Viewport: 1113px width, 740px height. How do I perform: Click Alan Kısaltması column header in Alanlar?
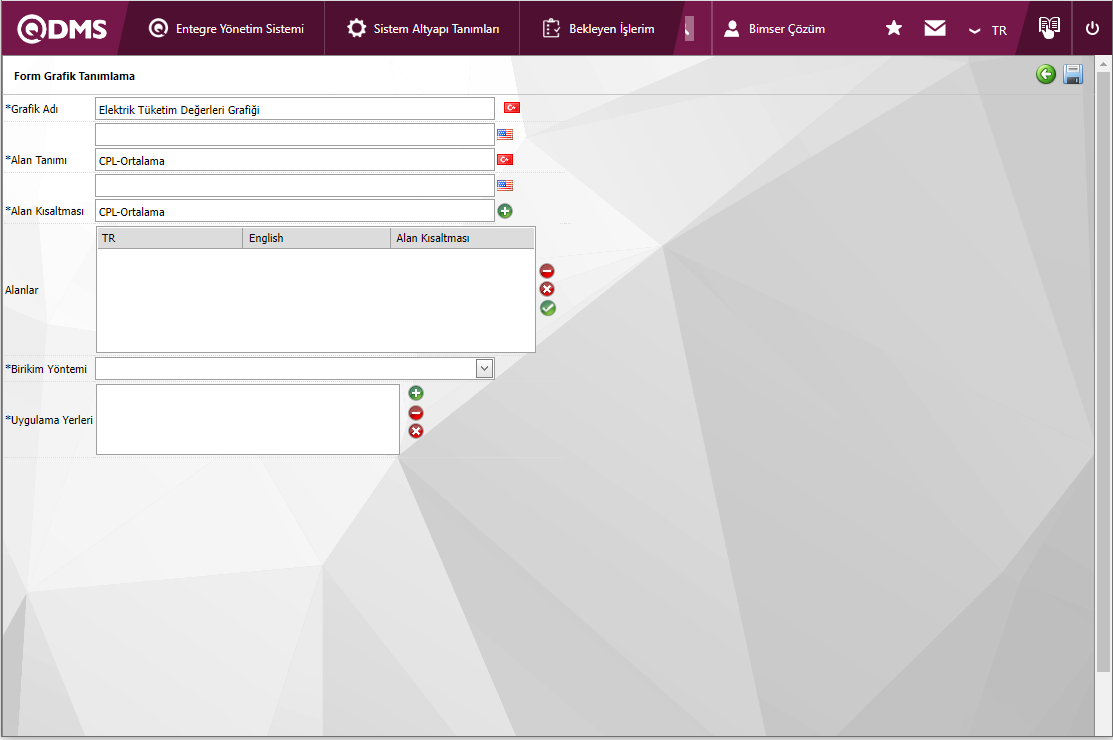pos(462,238)
